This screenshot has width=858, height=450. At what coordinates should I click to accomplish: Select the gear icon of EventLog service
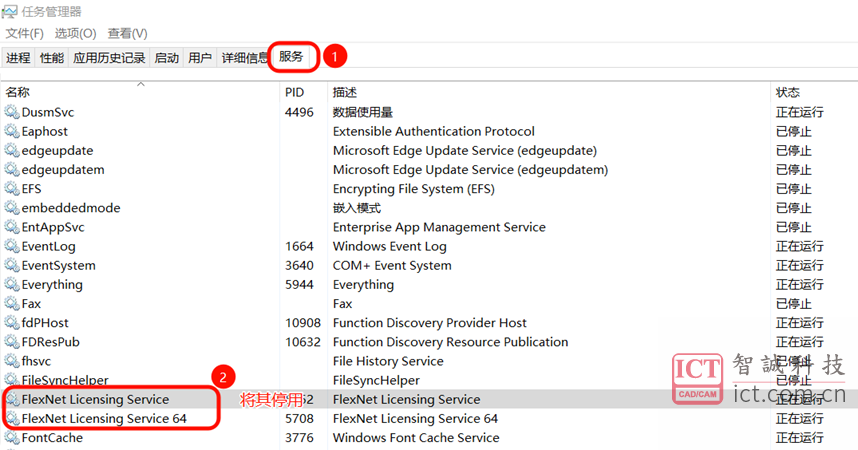click(12, 246)
